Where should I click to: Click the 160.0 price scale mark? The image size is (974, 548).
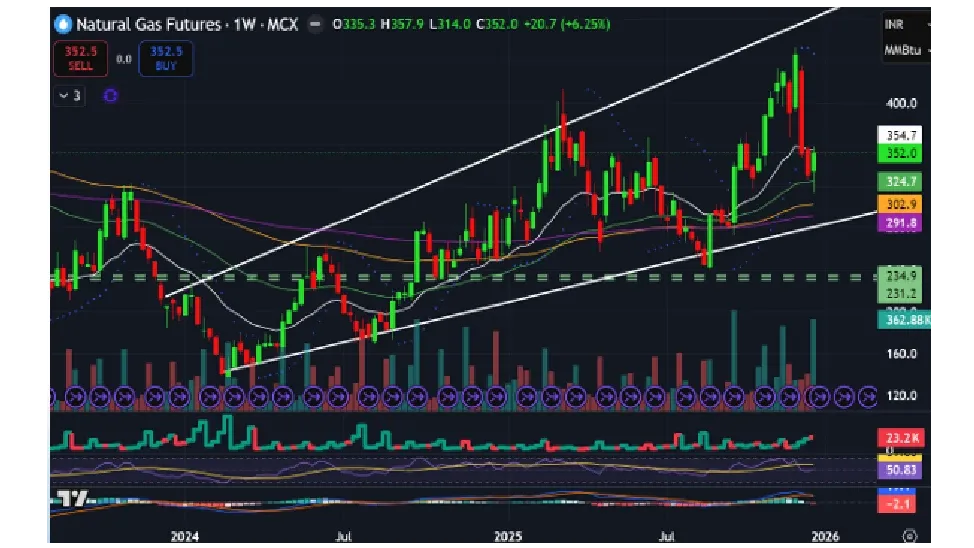[900, 354]
